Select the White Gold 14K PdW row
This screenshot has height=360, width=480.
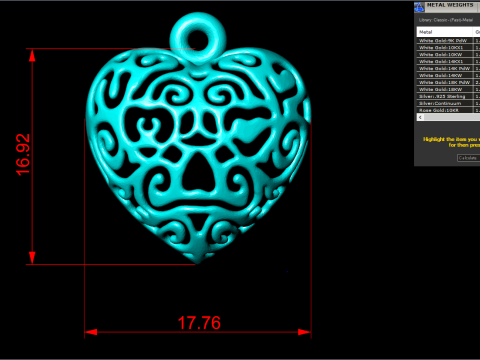pos(448,69)
